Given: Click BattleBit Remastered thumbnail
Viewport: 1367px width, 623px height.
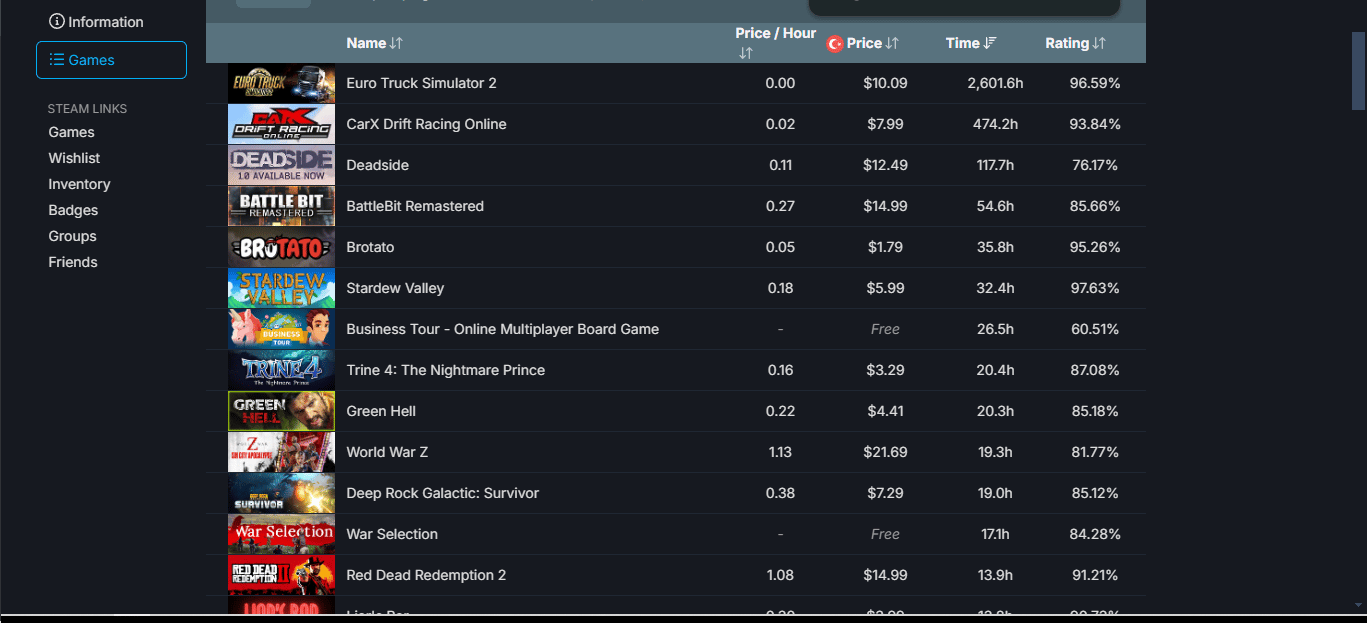Looking at the screenshot, I should [x=281, y=206].
